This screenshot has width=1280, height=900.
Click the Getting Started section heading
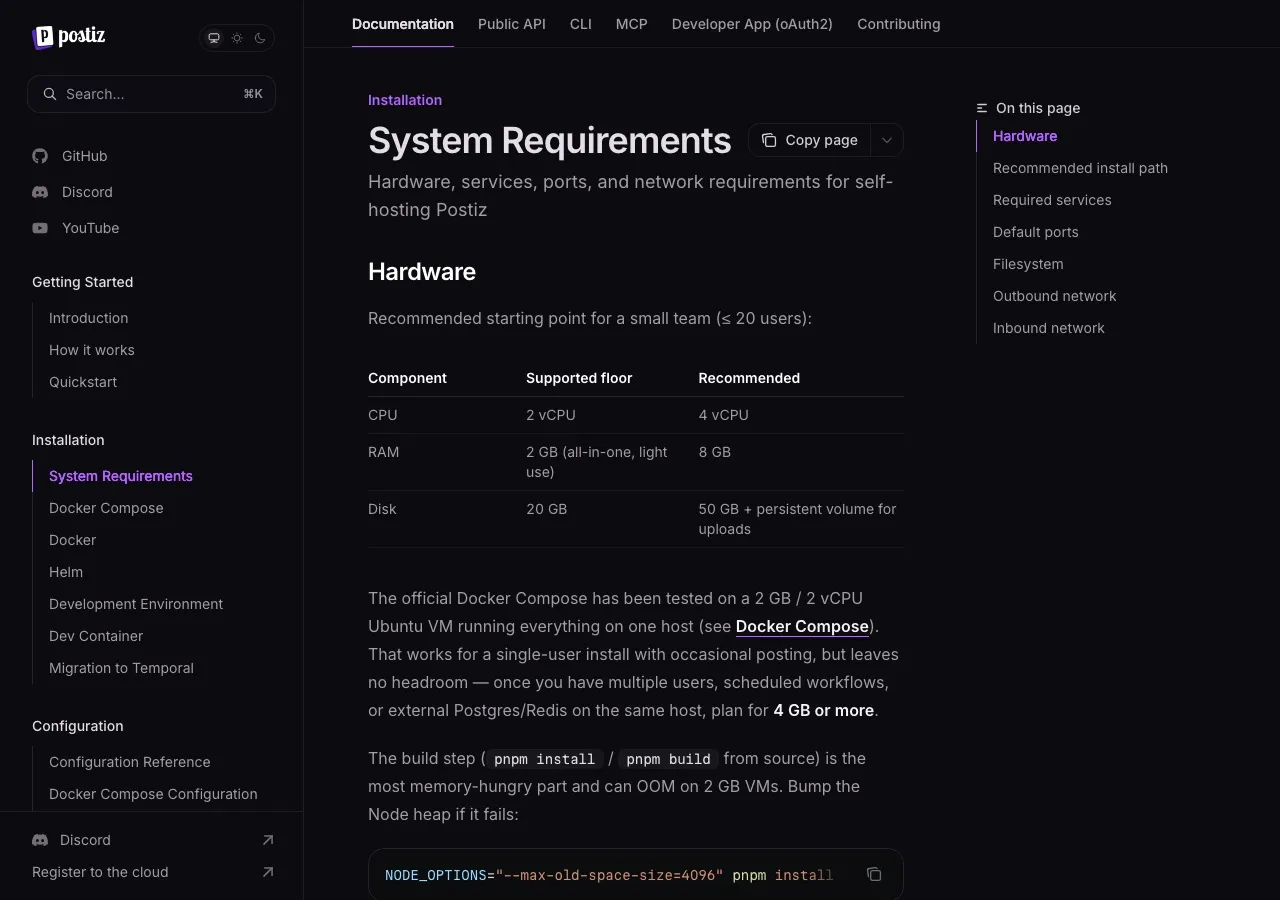pos(82,282)
